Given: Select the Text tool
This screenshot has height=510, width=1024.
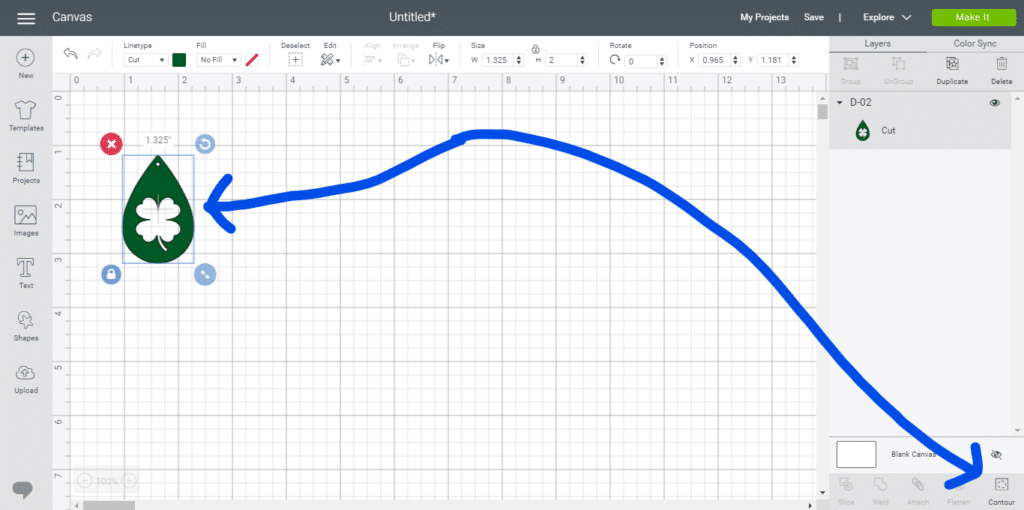Looking at the screenshot, I should coord(26,272).
